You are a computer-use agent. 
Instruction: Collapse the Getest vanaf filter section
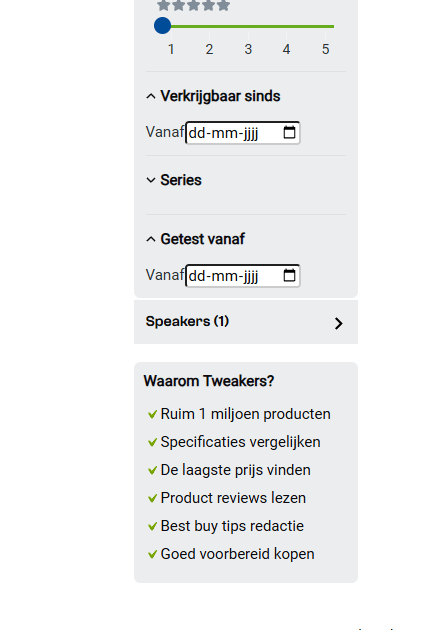tap(195, 239)
